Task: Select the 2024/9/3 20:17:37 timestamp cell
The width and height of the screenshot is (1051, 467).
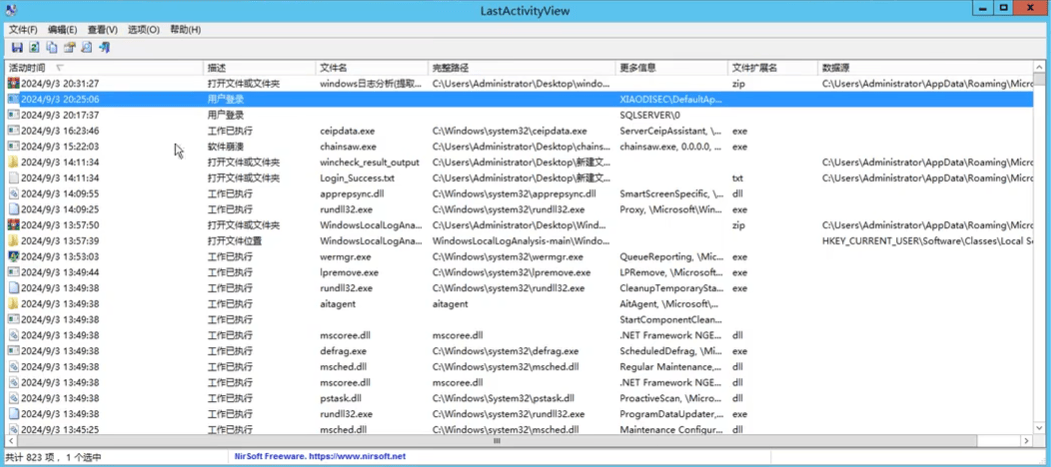Action: (x=60, y=115)
